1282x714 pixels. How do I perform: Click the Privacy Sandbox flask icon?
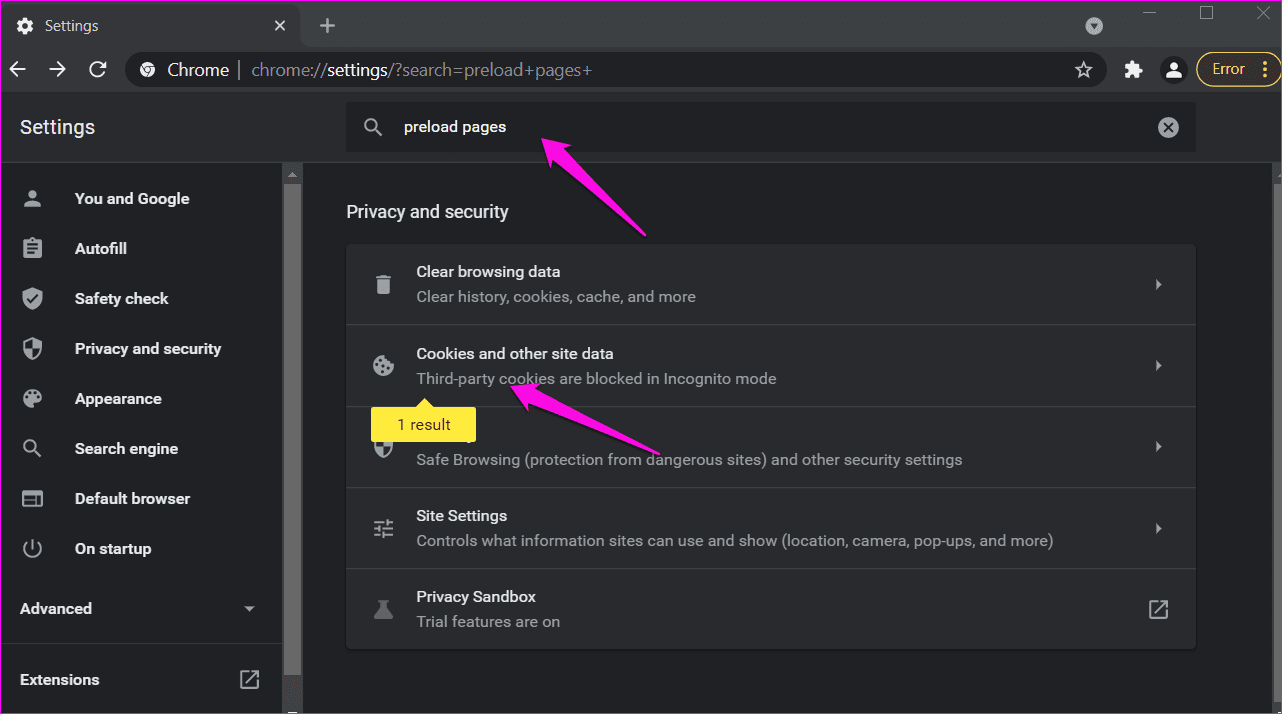[x=383, y=609]
